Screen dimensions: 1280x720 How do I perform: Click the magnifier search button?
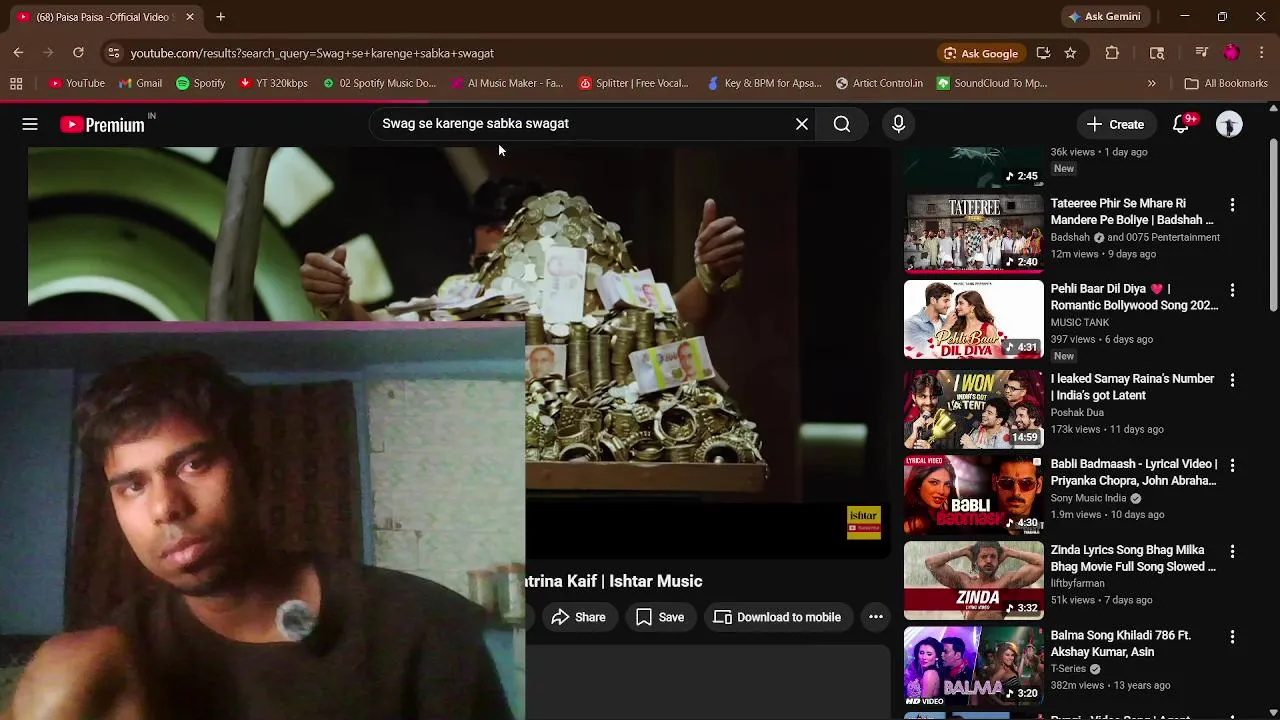pyautogui.click(x=842, y=124)
